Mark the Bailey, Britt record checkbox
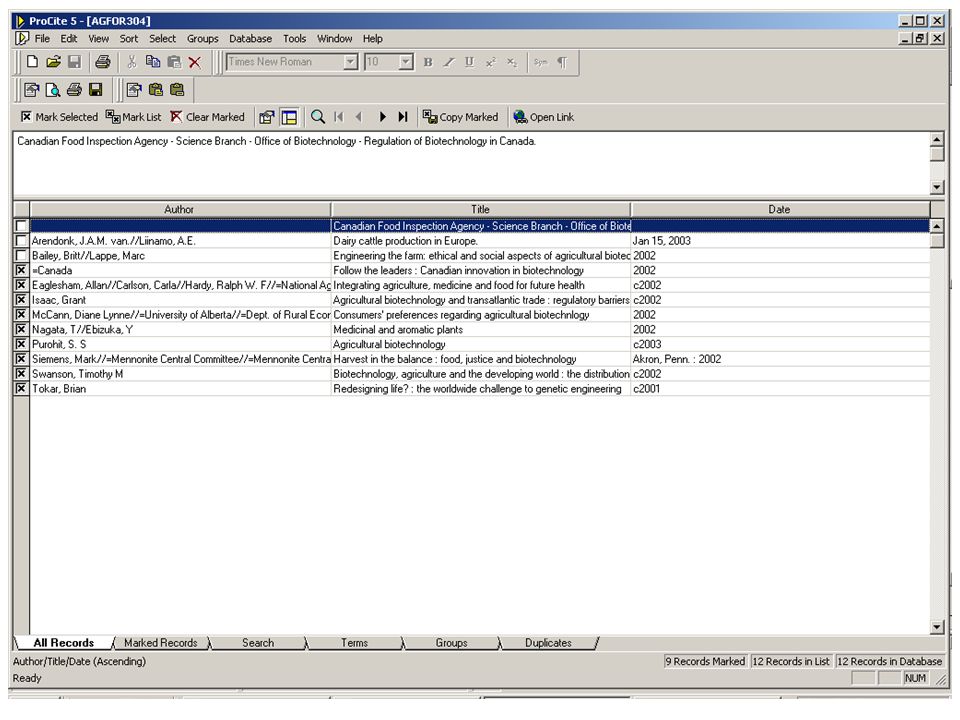This screenshot has width=960, height=720. tap(21, 255)
